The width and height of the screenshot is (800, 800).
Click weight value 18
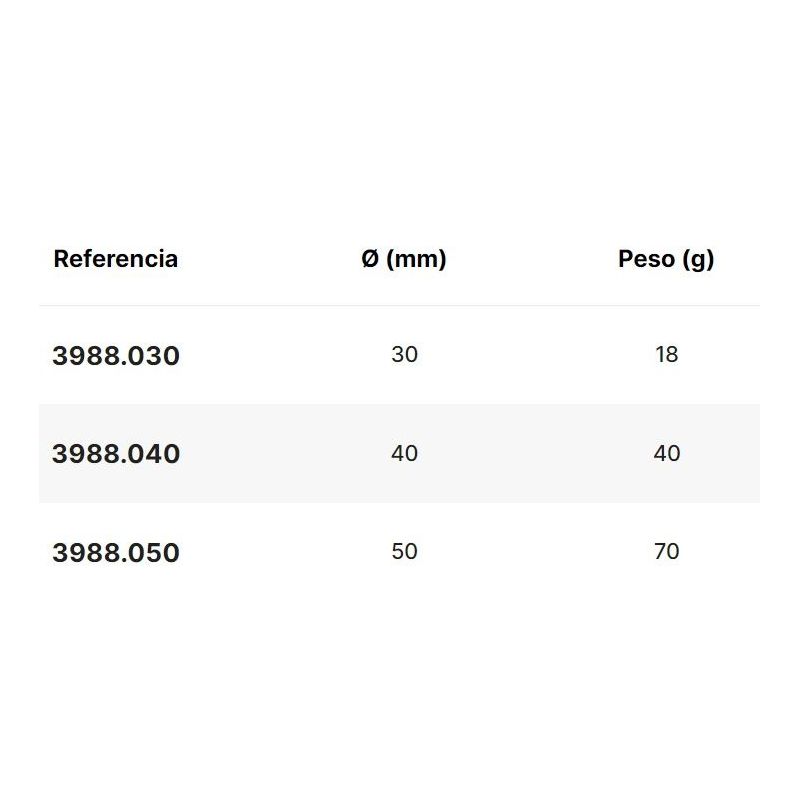(666, 354)
